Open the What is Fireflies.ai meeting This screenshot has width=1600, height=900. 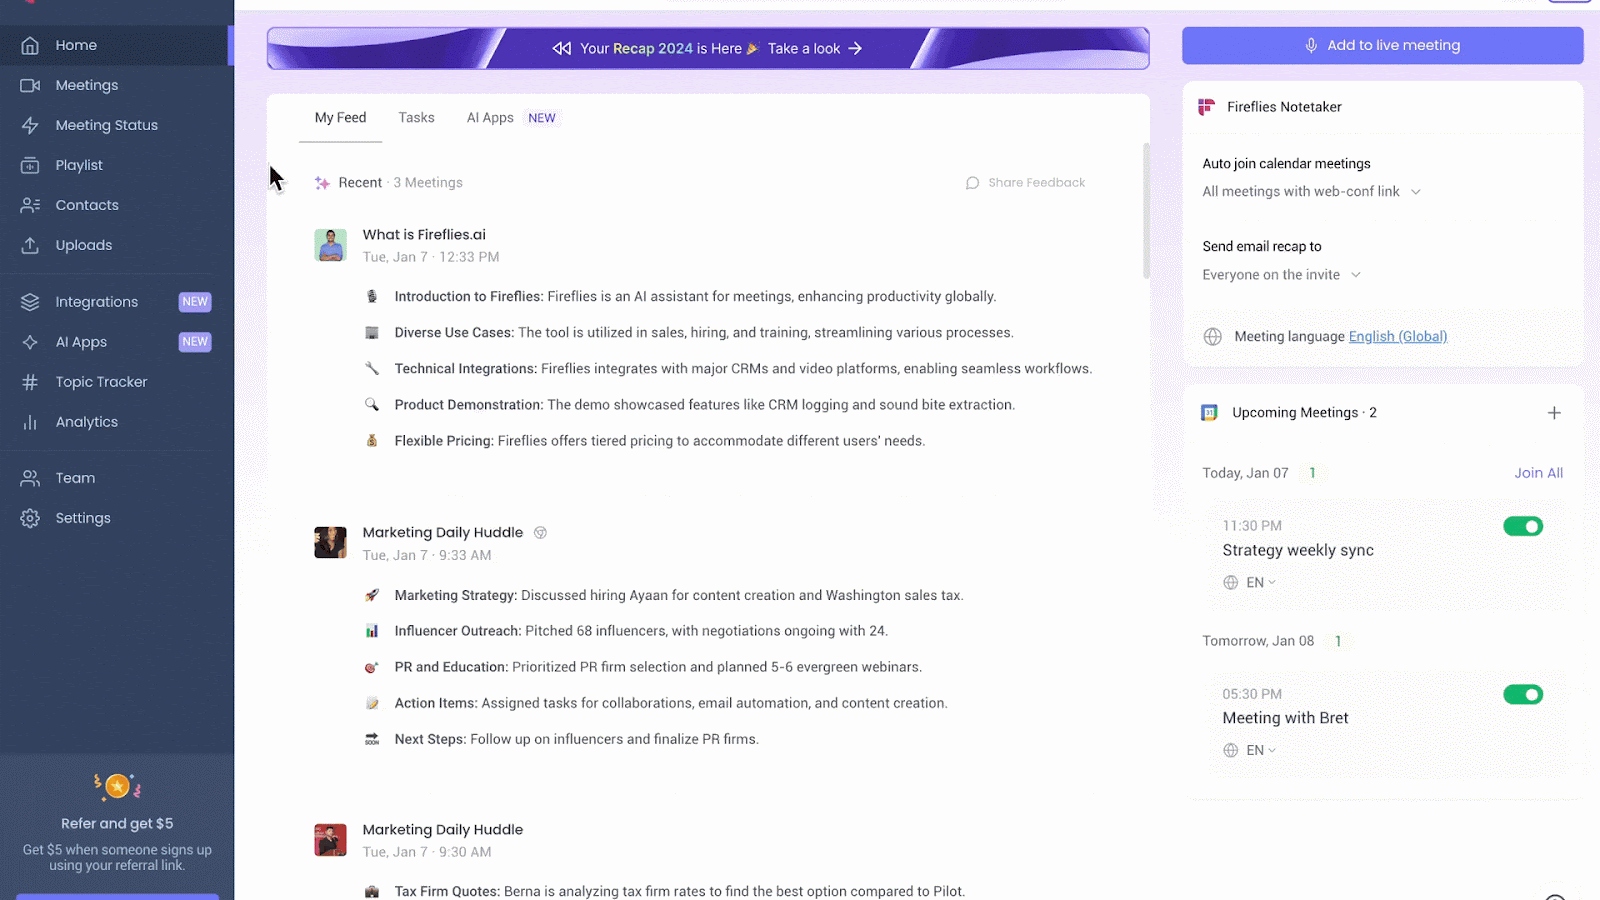424,235
